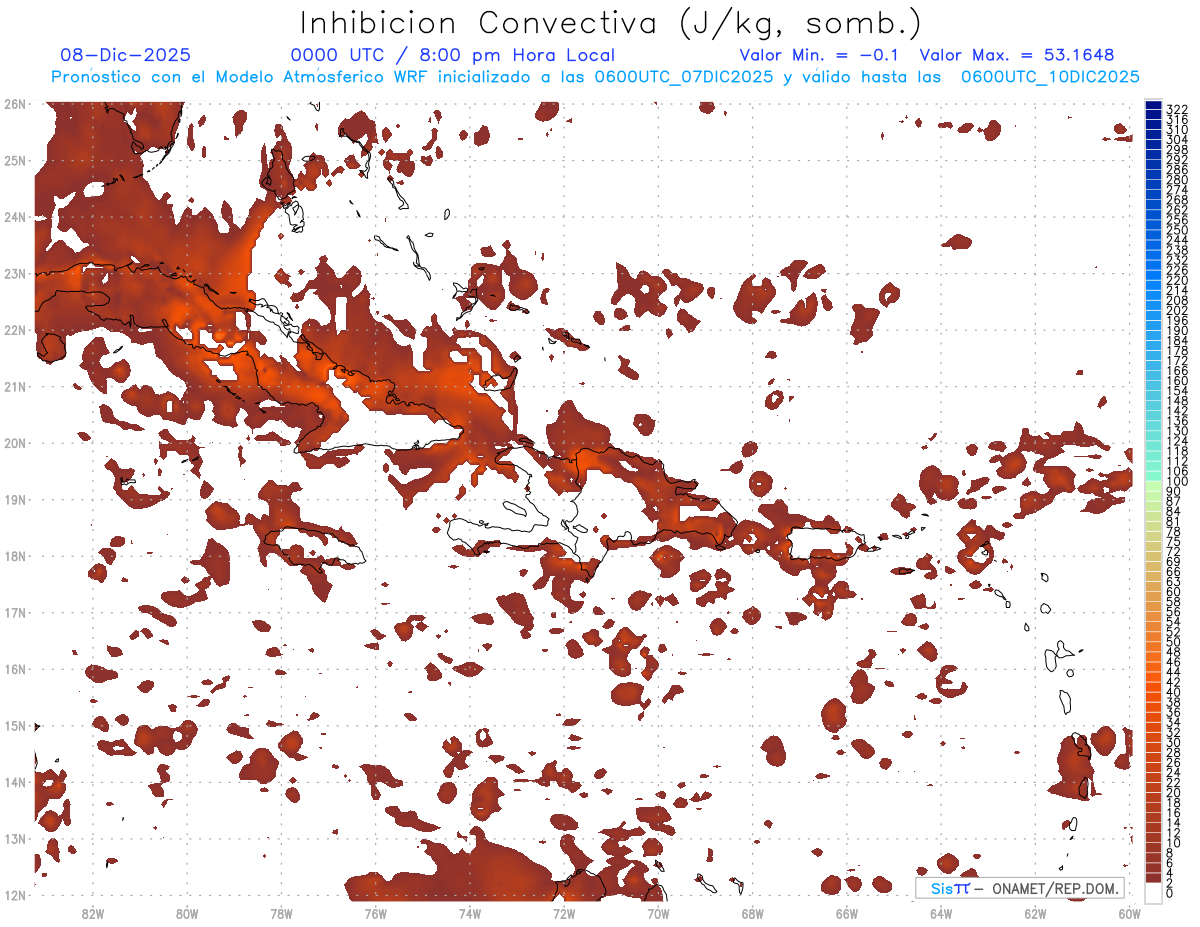Viewport: 1200px width, 927px height.
Task: Click the 68W longitude label
Action: coord(752,914)
